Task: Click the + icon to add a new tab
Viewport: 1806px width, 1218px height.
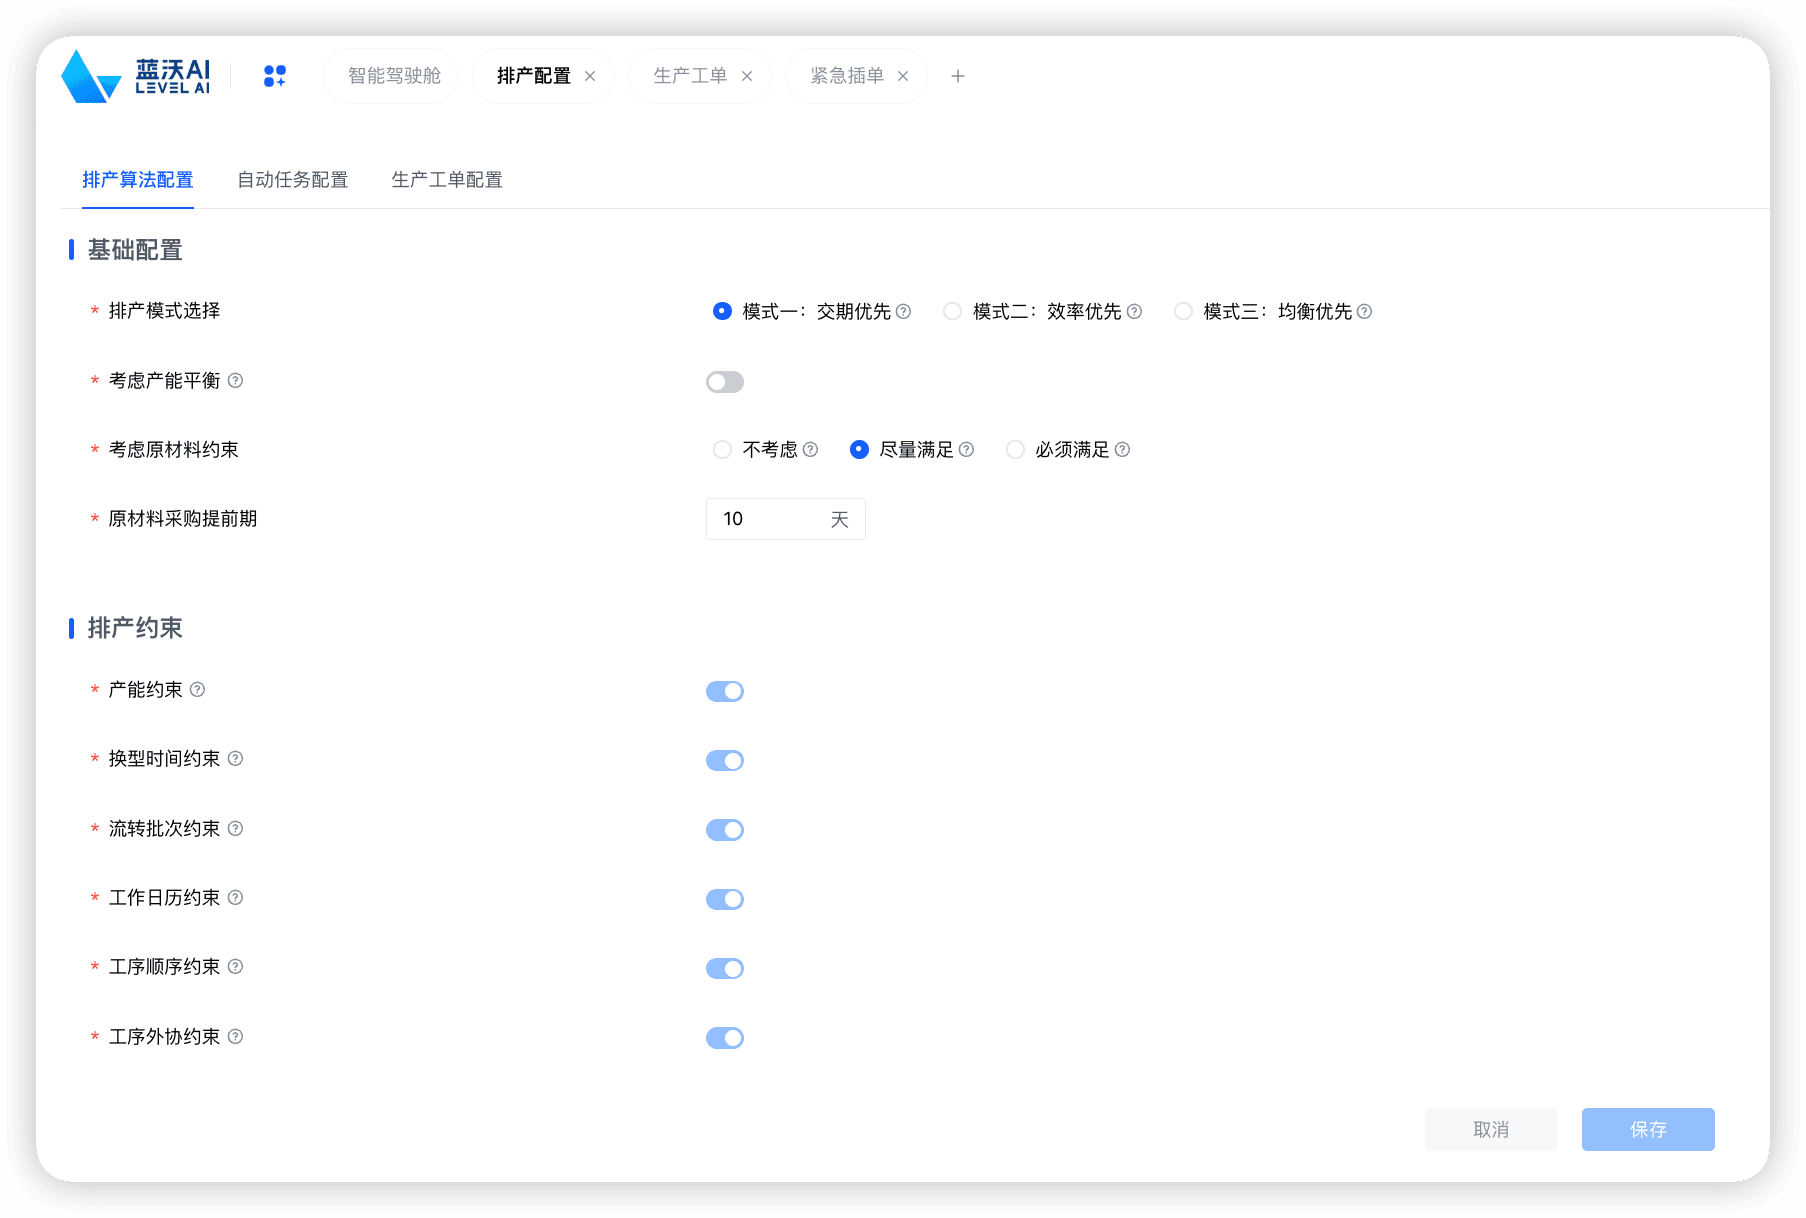Action: pyautogui.click(x=958, y=75)
